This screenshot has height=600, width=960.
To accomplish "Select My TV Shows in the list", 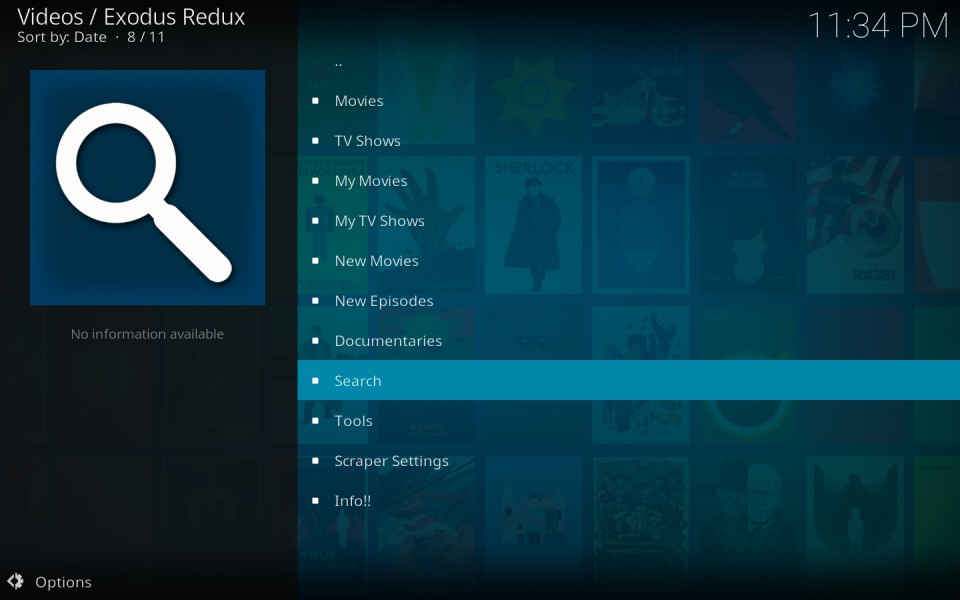I will 629,220.
